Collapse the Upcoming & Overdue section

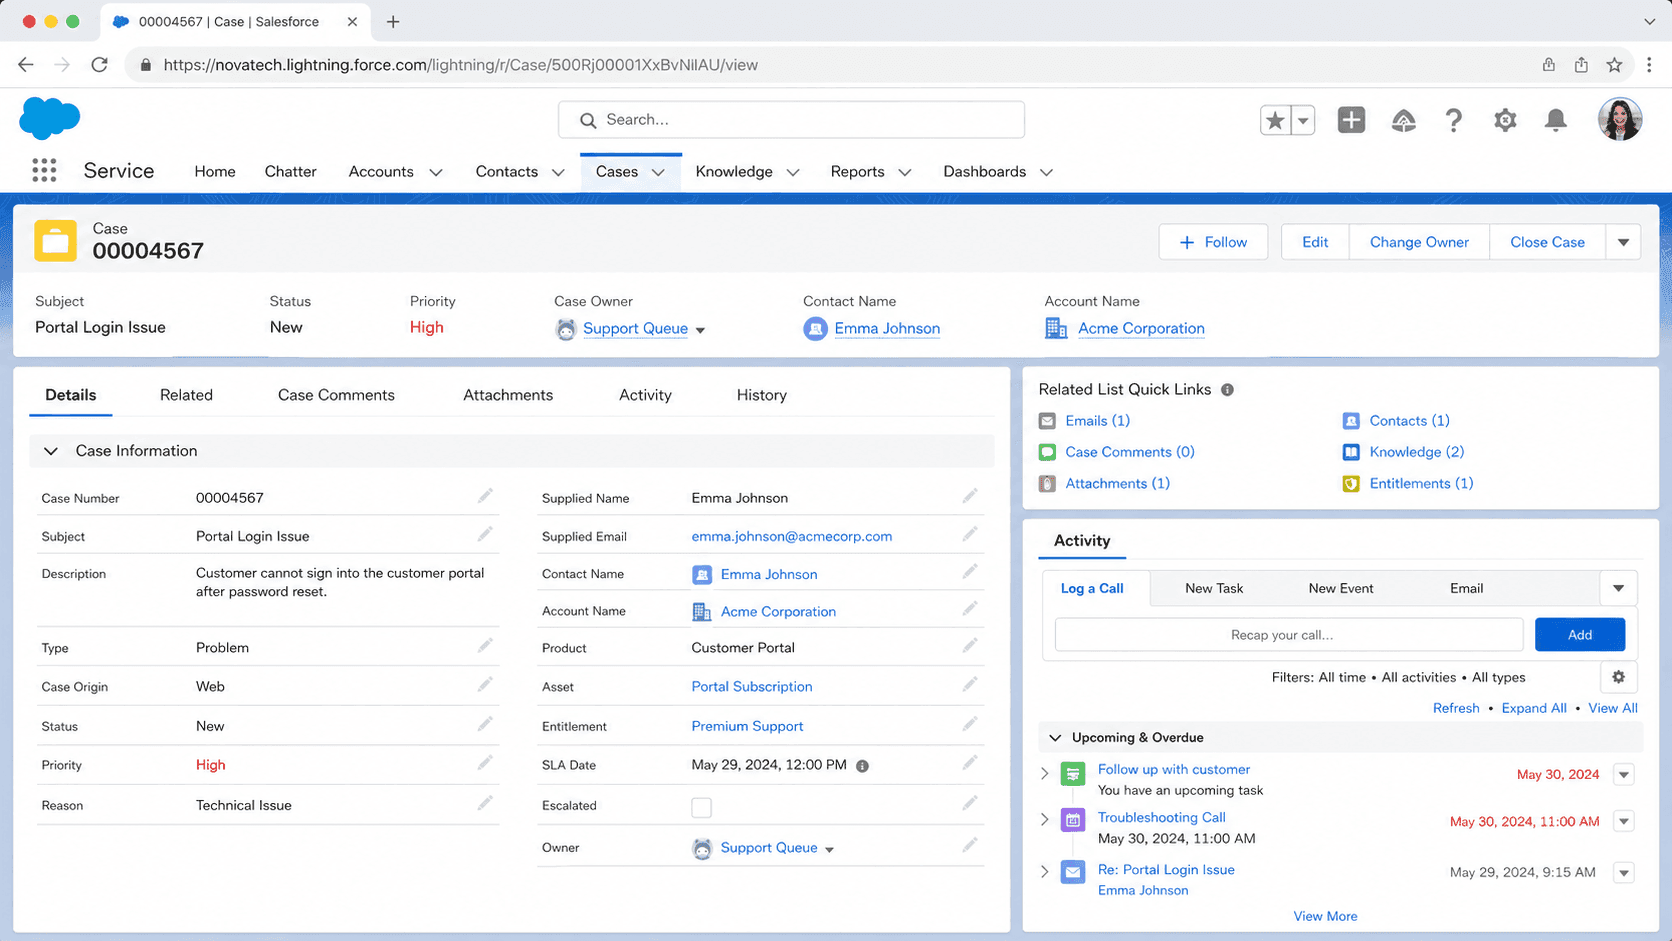(x=1055, y=738)
